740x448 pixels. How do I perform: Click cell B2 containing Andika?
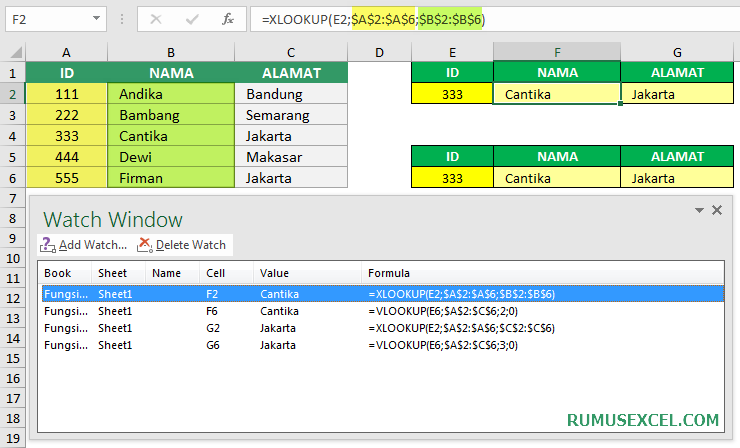171,94
